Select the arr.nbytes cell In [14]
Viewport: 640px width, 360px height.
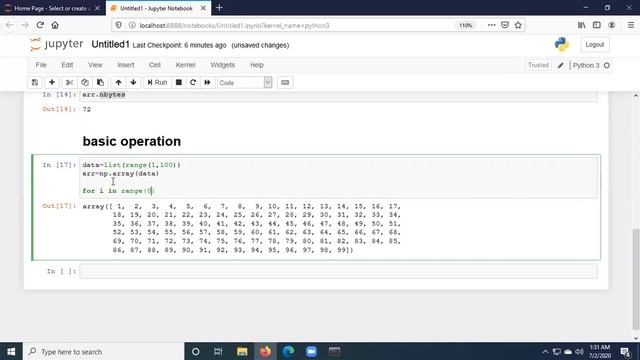(338, 95)
